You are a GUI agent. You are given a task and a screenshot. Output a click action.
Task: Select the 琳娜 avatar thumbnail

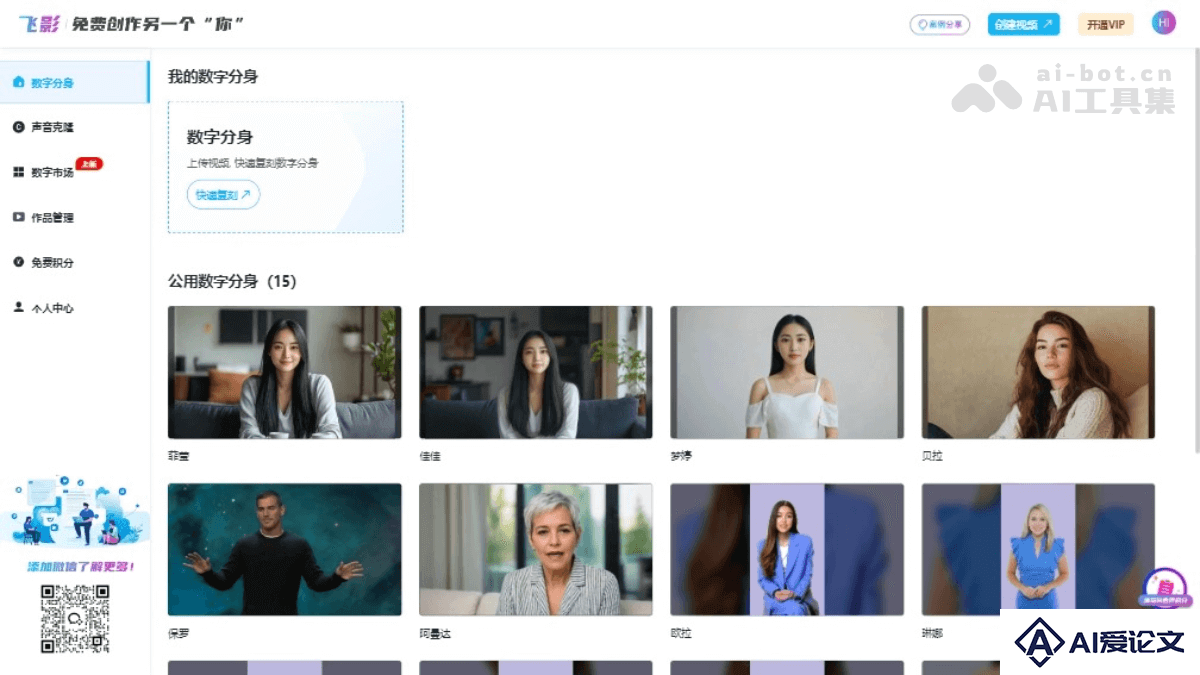1038,550
